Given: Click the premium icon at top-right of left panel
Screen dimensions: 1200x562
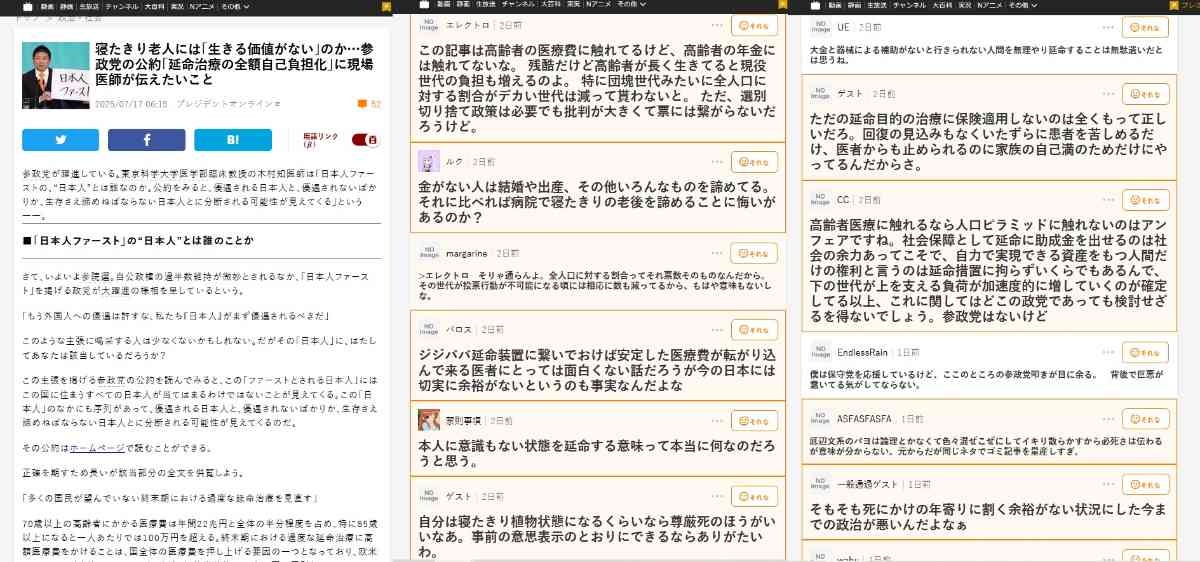Looking at the screenshot, I should tap(384, 6).
